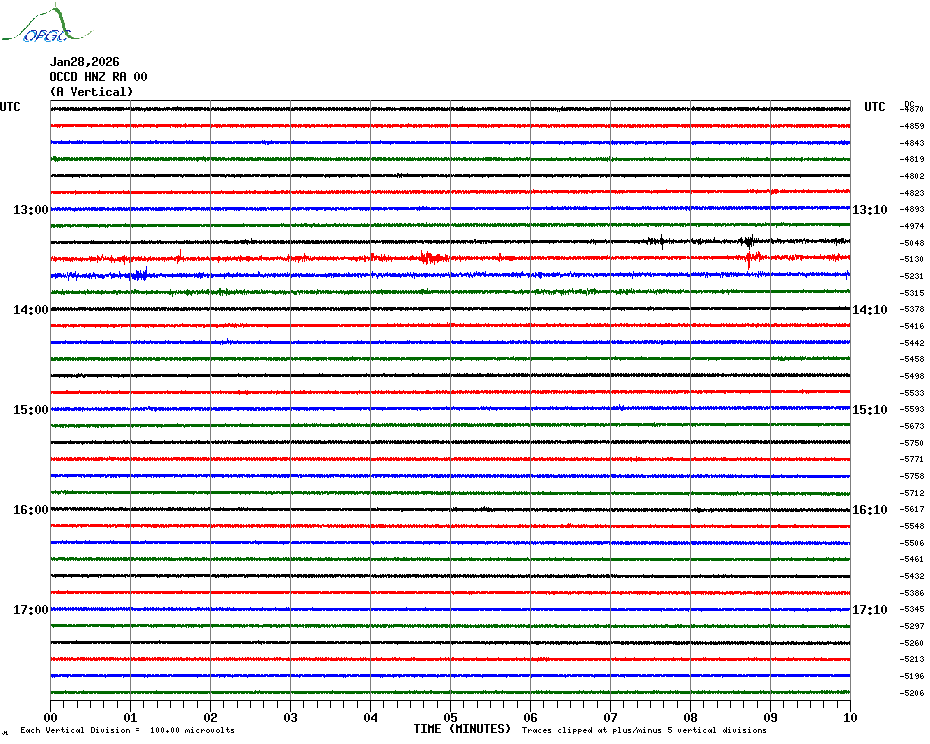
Task: Select the -5206 DC offset value
Action: coord(912,693)
